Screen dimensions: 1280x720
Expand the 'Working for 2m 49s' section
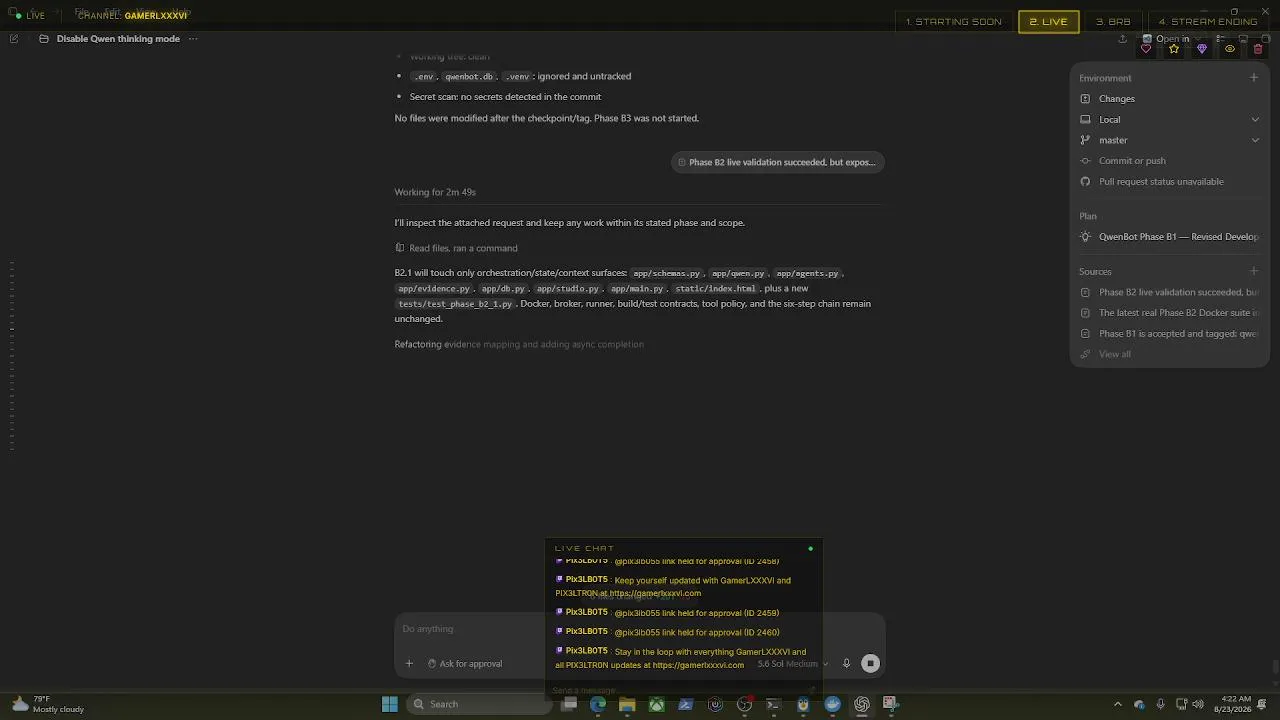[x=435, y=192]
